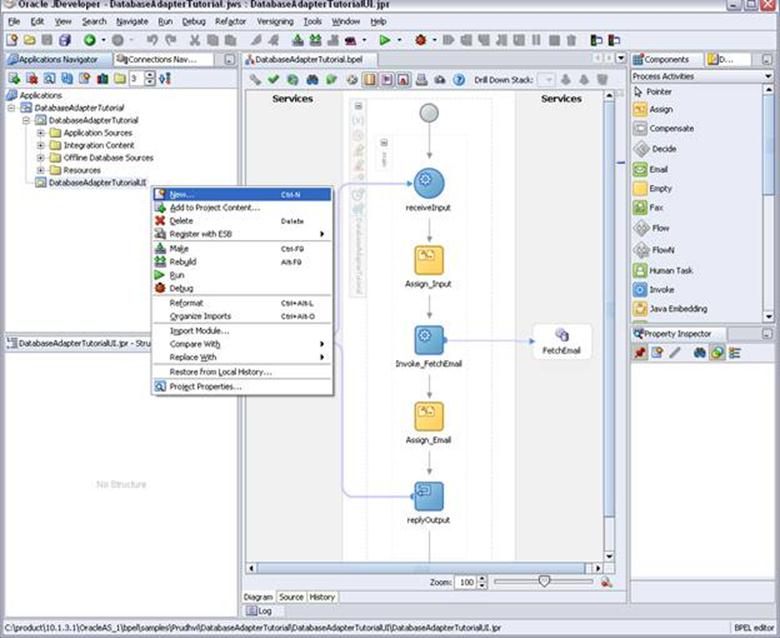Click the red Debug bug toolbar icon
Viewport: 780px width, 638px height.
point(421,40)
